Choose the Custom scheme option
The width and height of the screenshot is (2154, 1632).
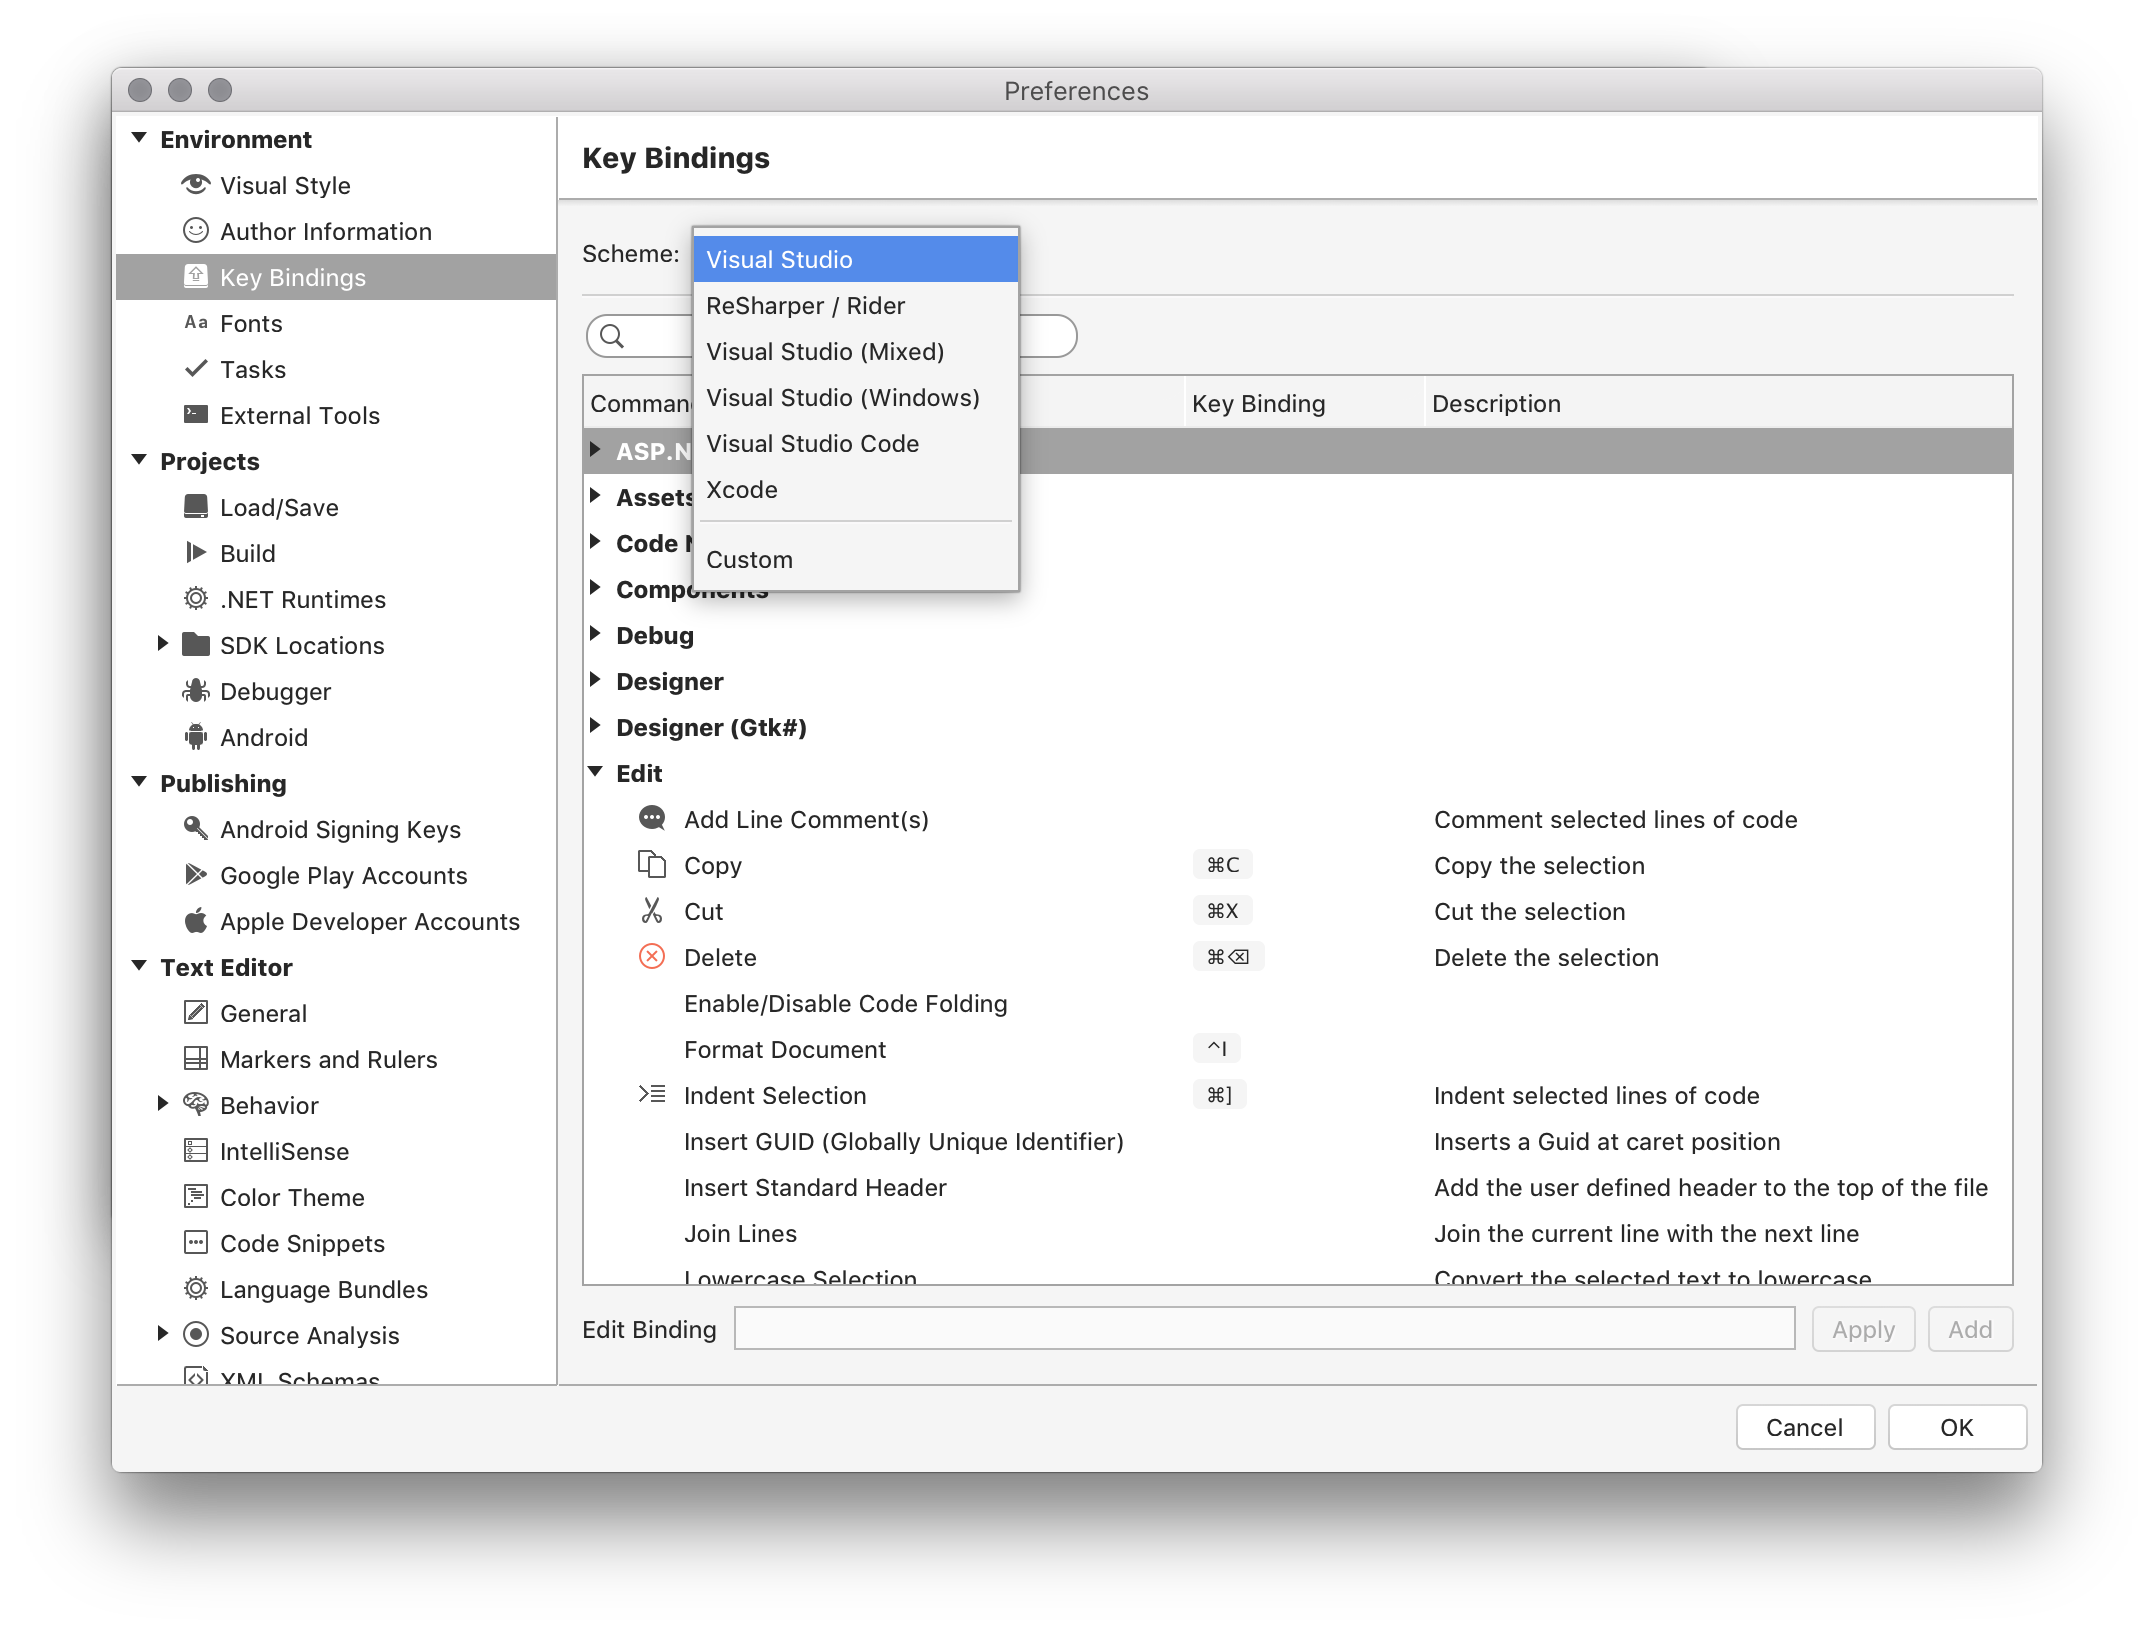(856, 559)
